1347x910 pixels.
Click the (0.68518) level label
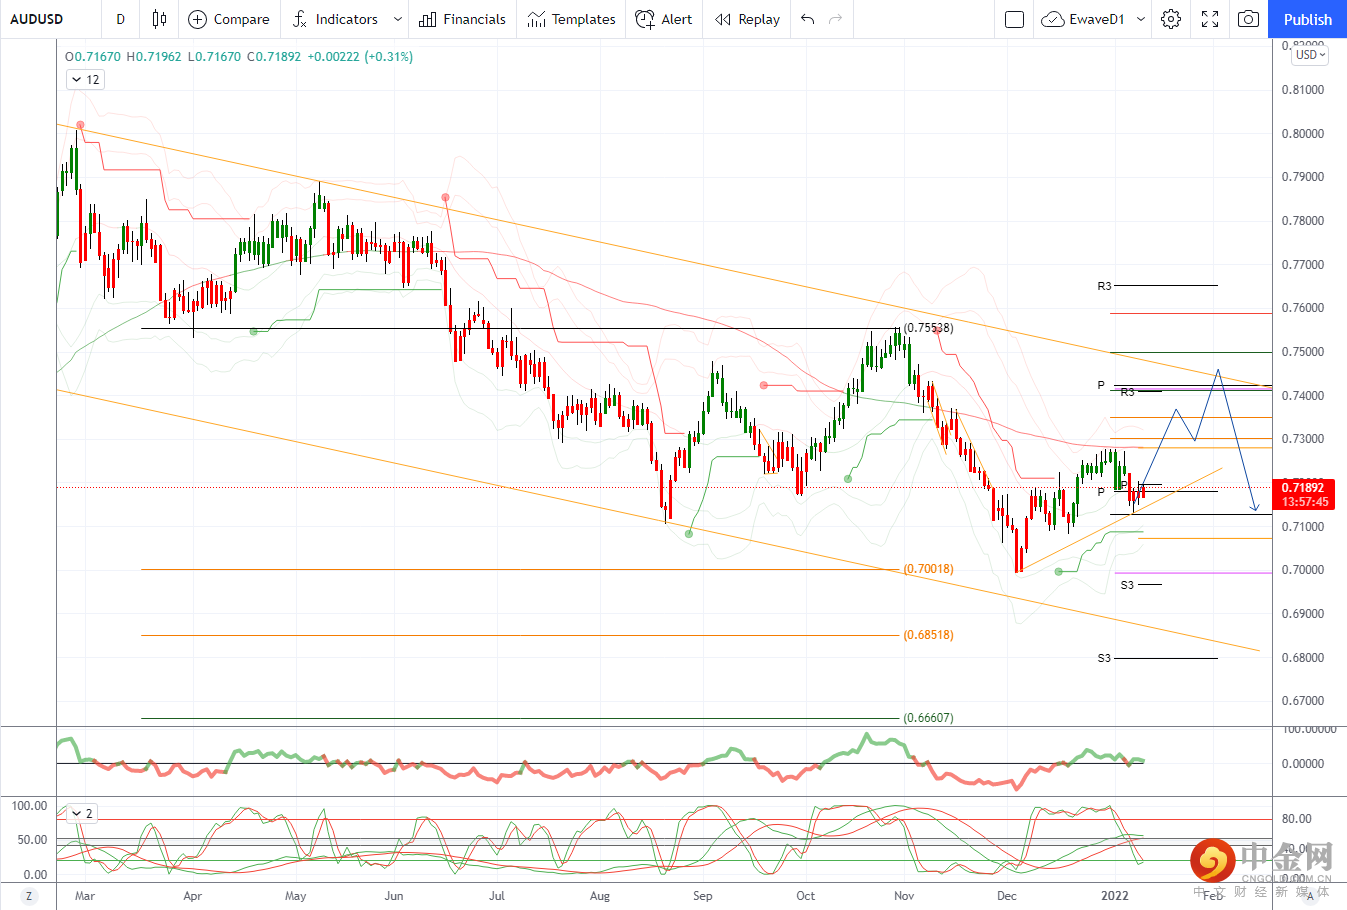(928, 635)
